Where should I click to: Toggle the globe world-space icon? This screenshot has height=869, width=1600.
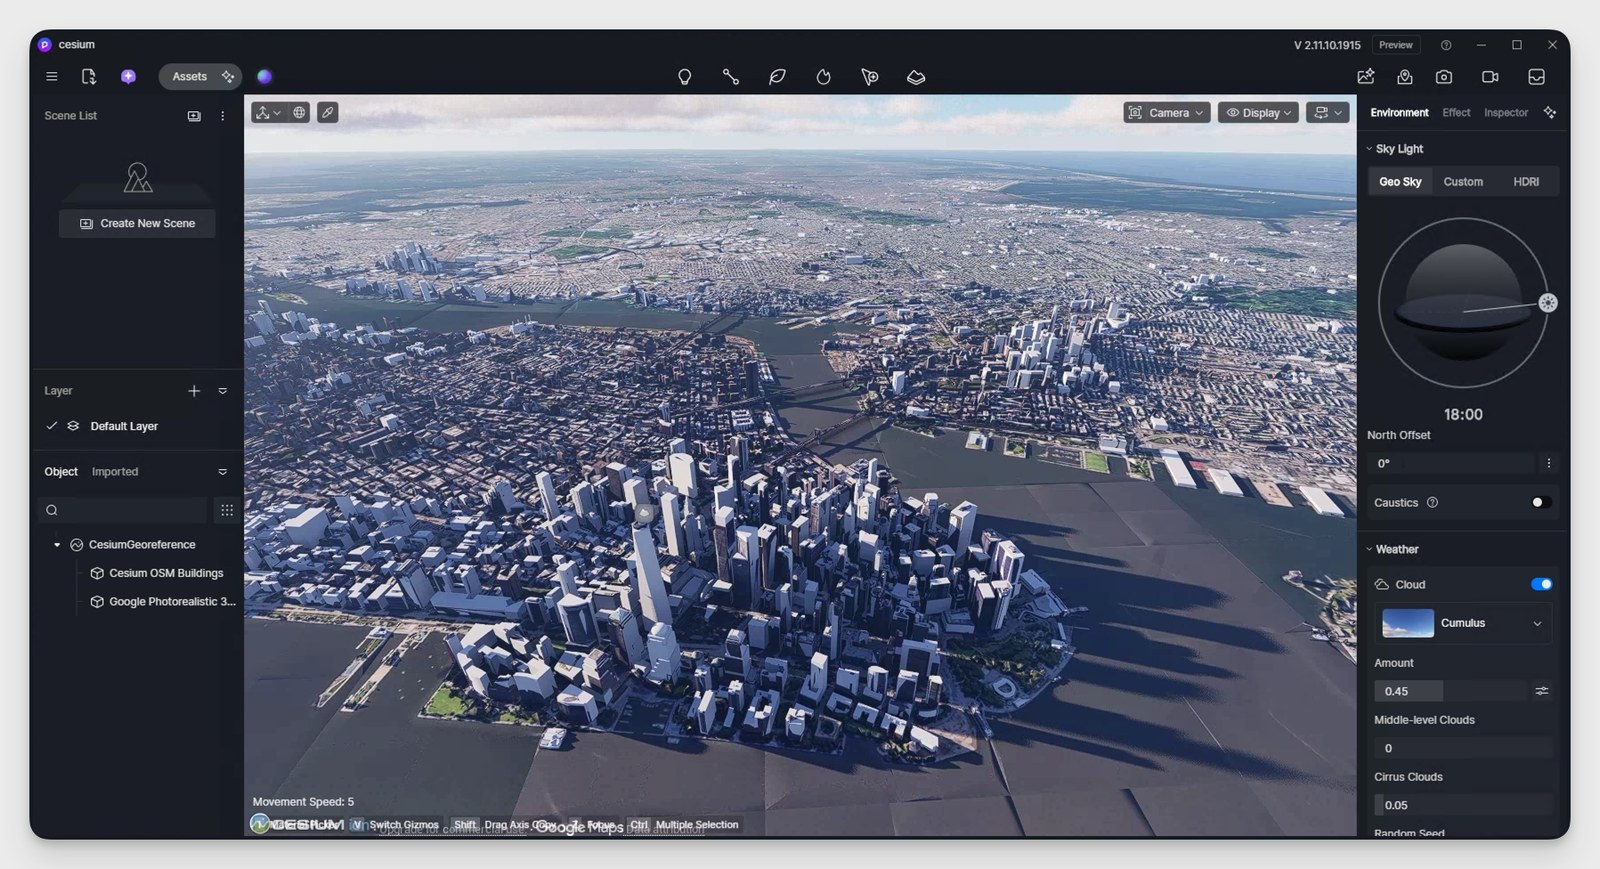pyautogui.click(x=299, y=113)
